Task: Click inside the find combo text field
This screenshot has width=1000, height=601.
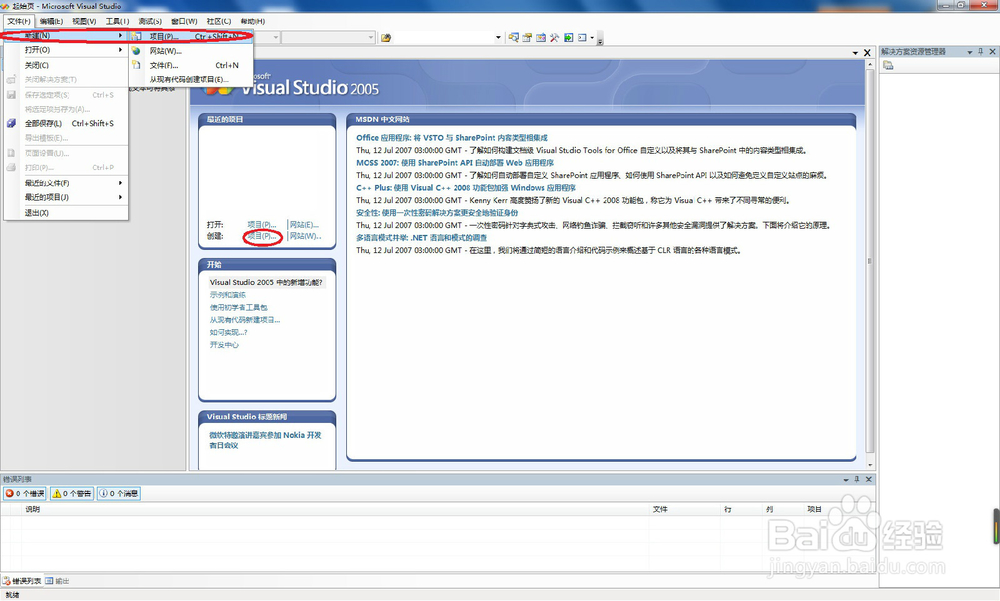Action: [x=443, y=38]
